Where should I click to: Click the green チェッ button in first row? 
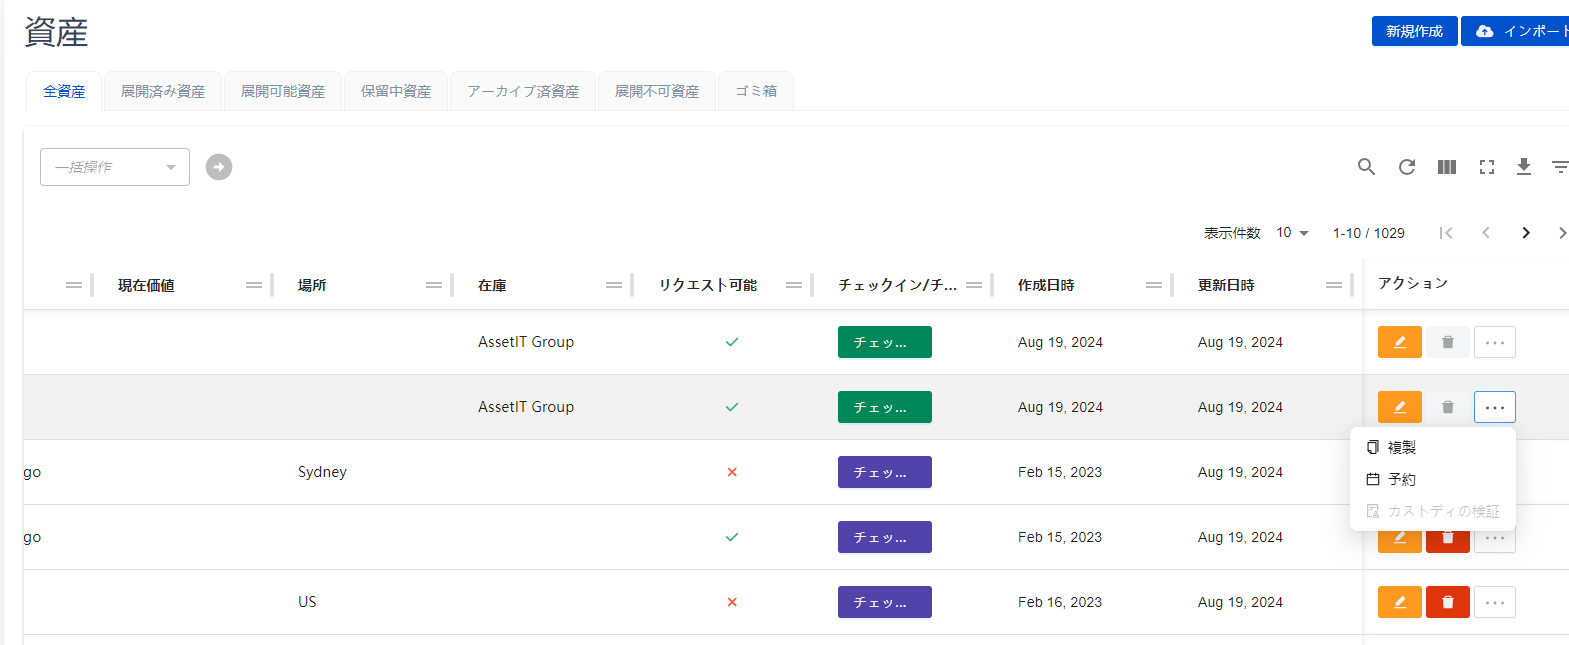tap(884, 342)
